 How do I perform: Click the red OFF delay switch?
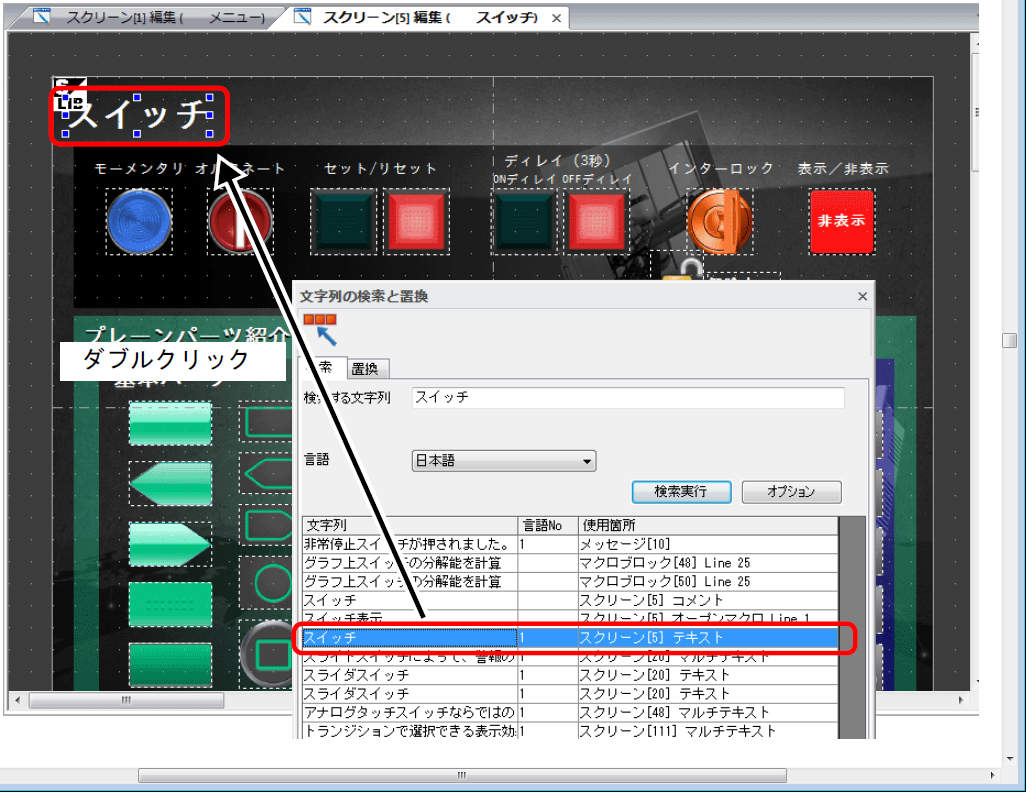click(x=596, y=221)
